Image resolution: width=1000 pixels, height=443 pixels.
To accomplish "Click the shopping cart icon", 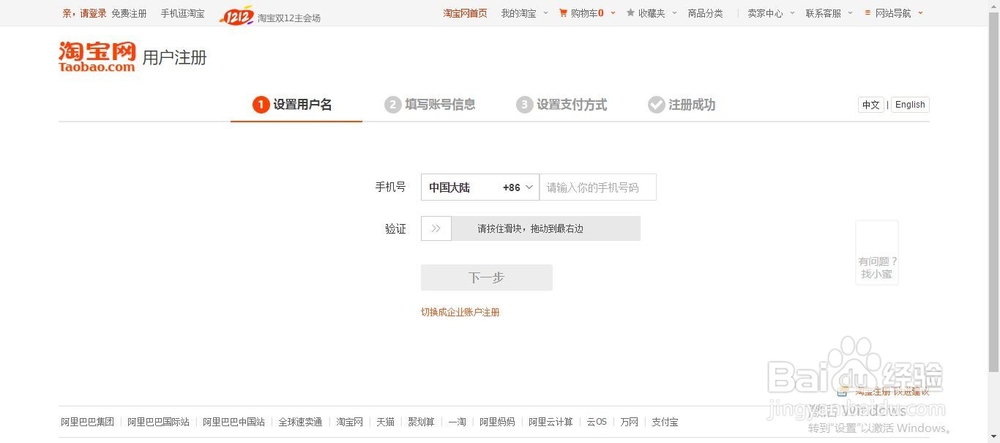I will (x=563, y=13).
